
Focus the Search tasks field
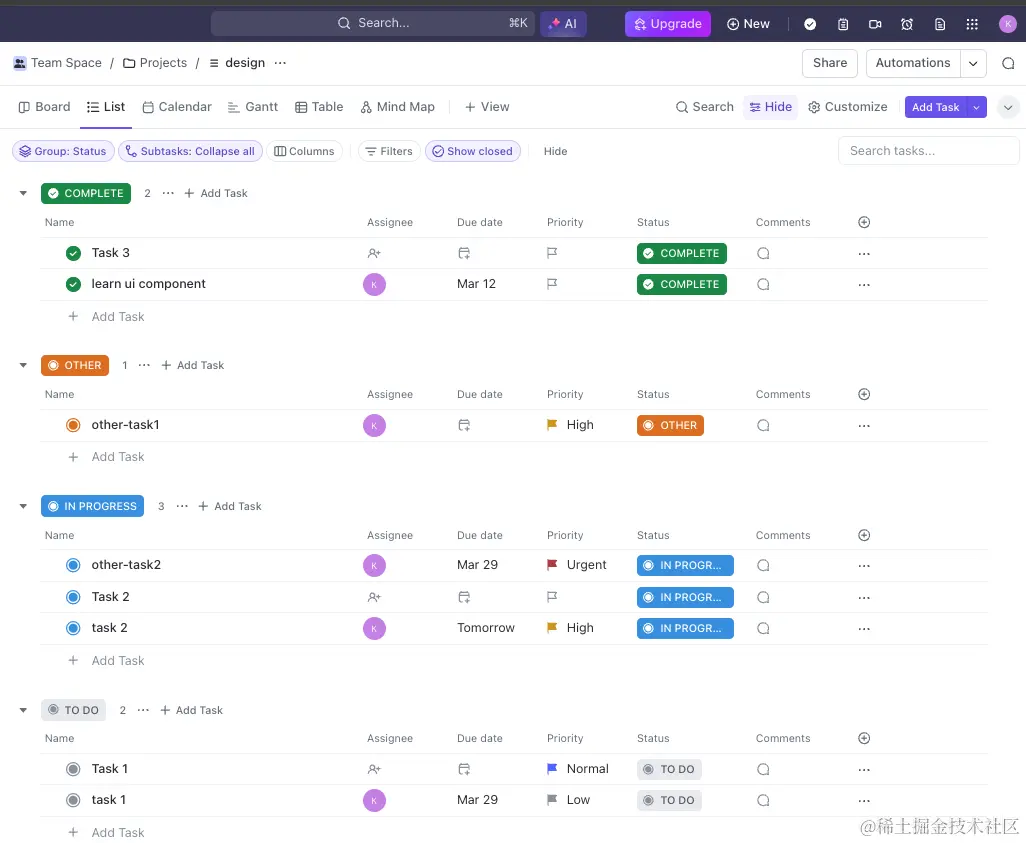928,151
